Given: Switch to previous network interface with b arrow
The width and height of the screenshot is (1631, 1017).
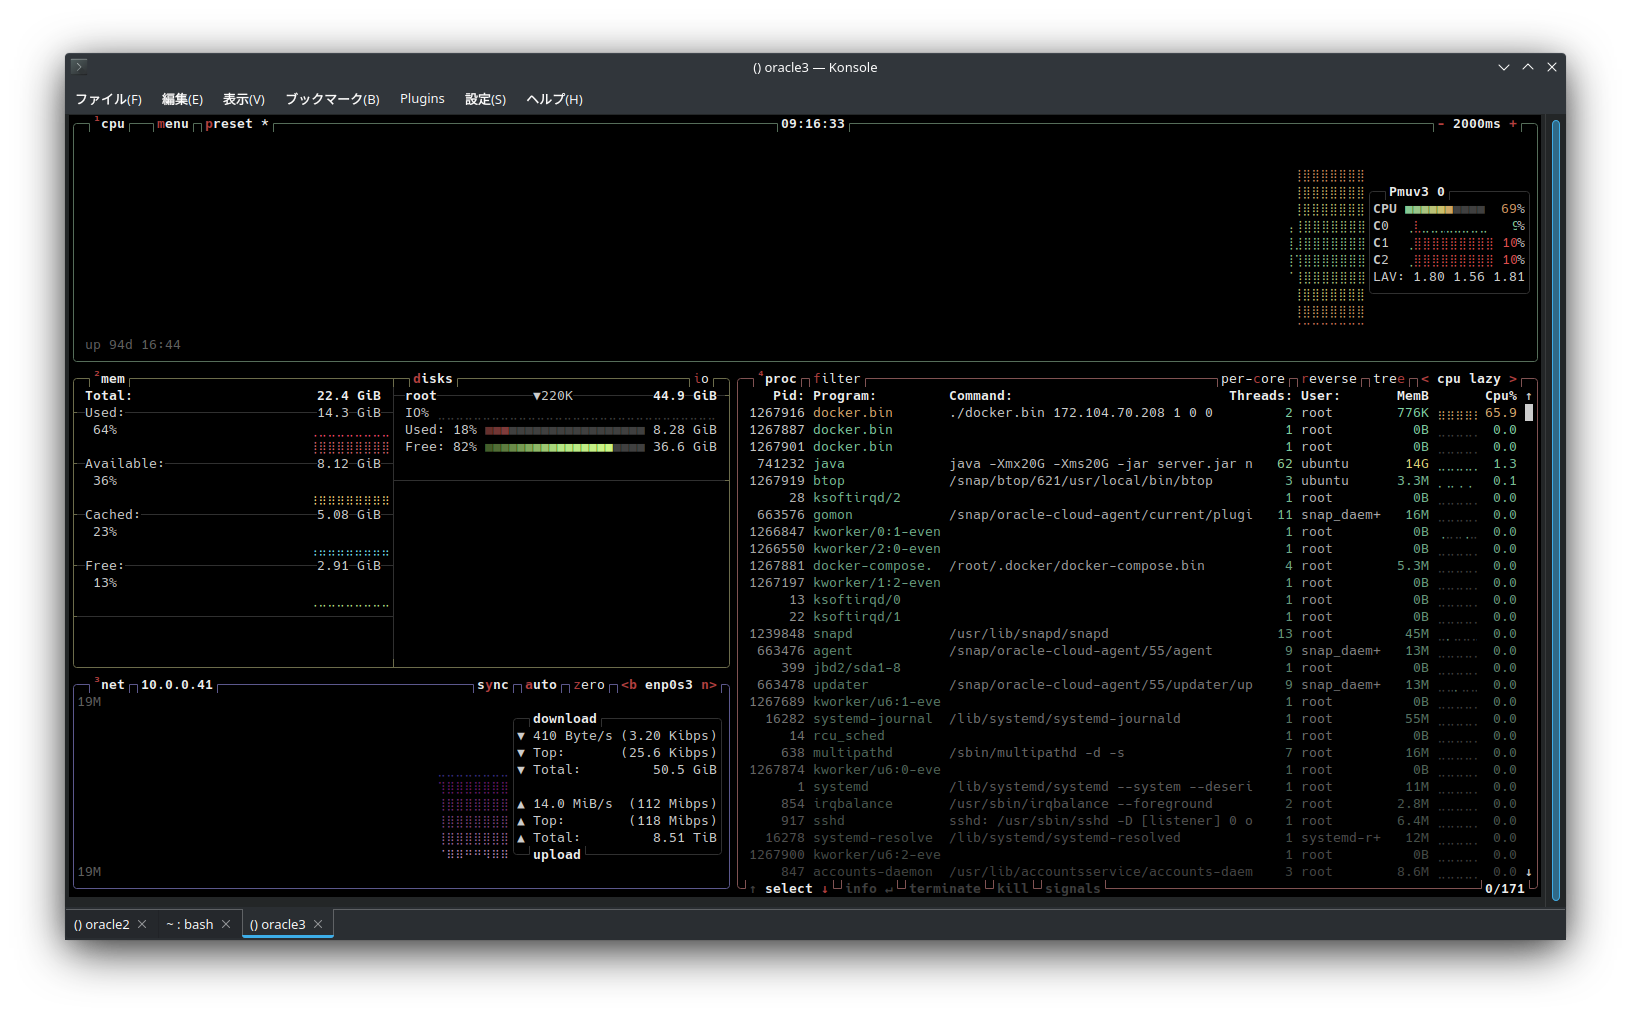Looking at the screenshot, I should coord(629,685).
